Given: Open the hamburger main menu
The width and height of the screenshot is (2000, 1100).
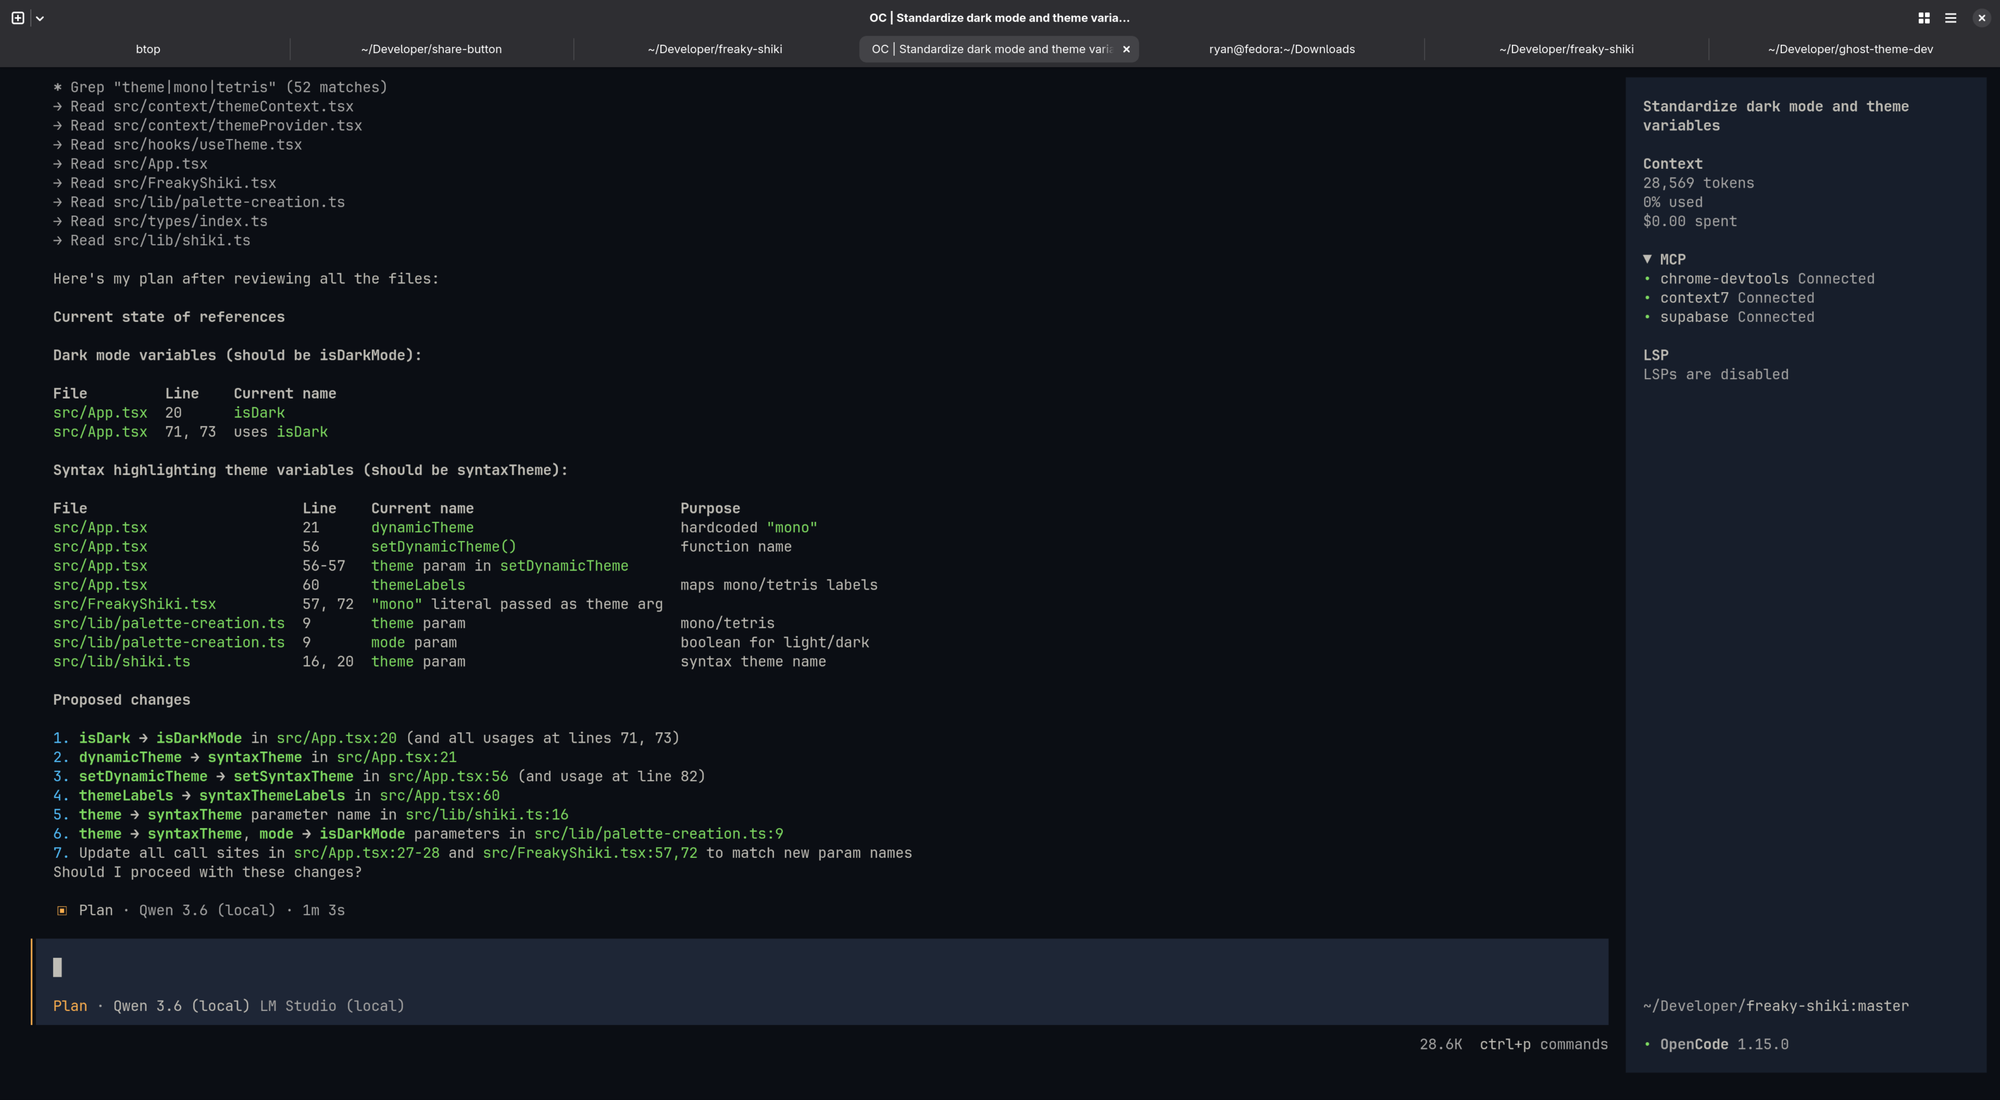Looking at the screenshot, I should tap(1951, 18).
